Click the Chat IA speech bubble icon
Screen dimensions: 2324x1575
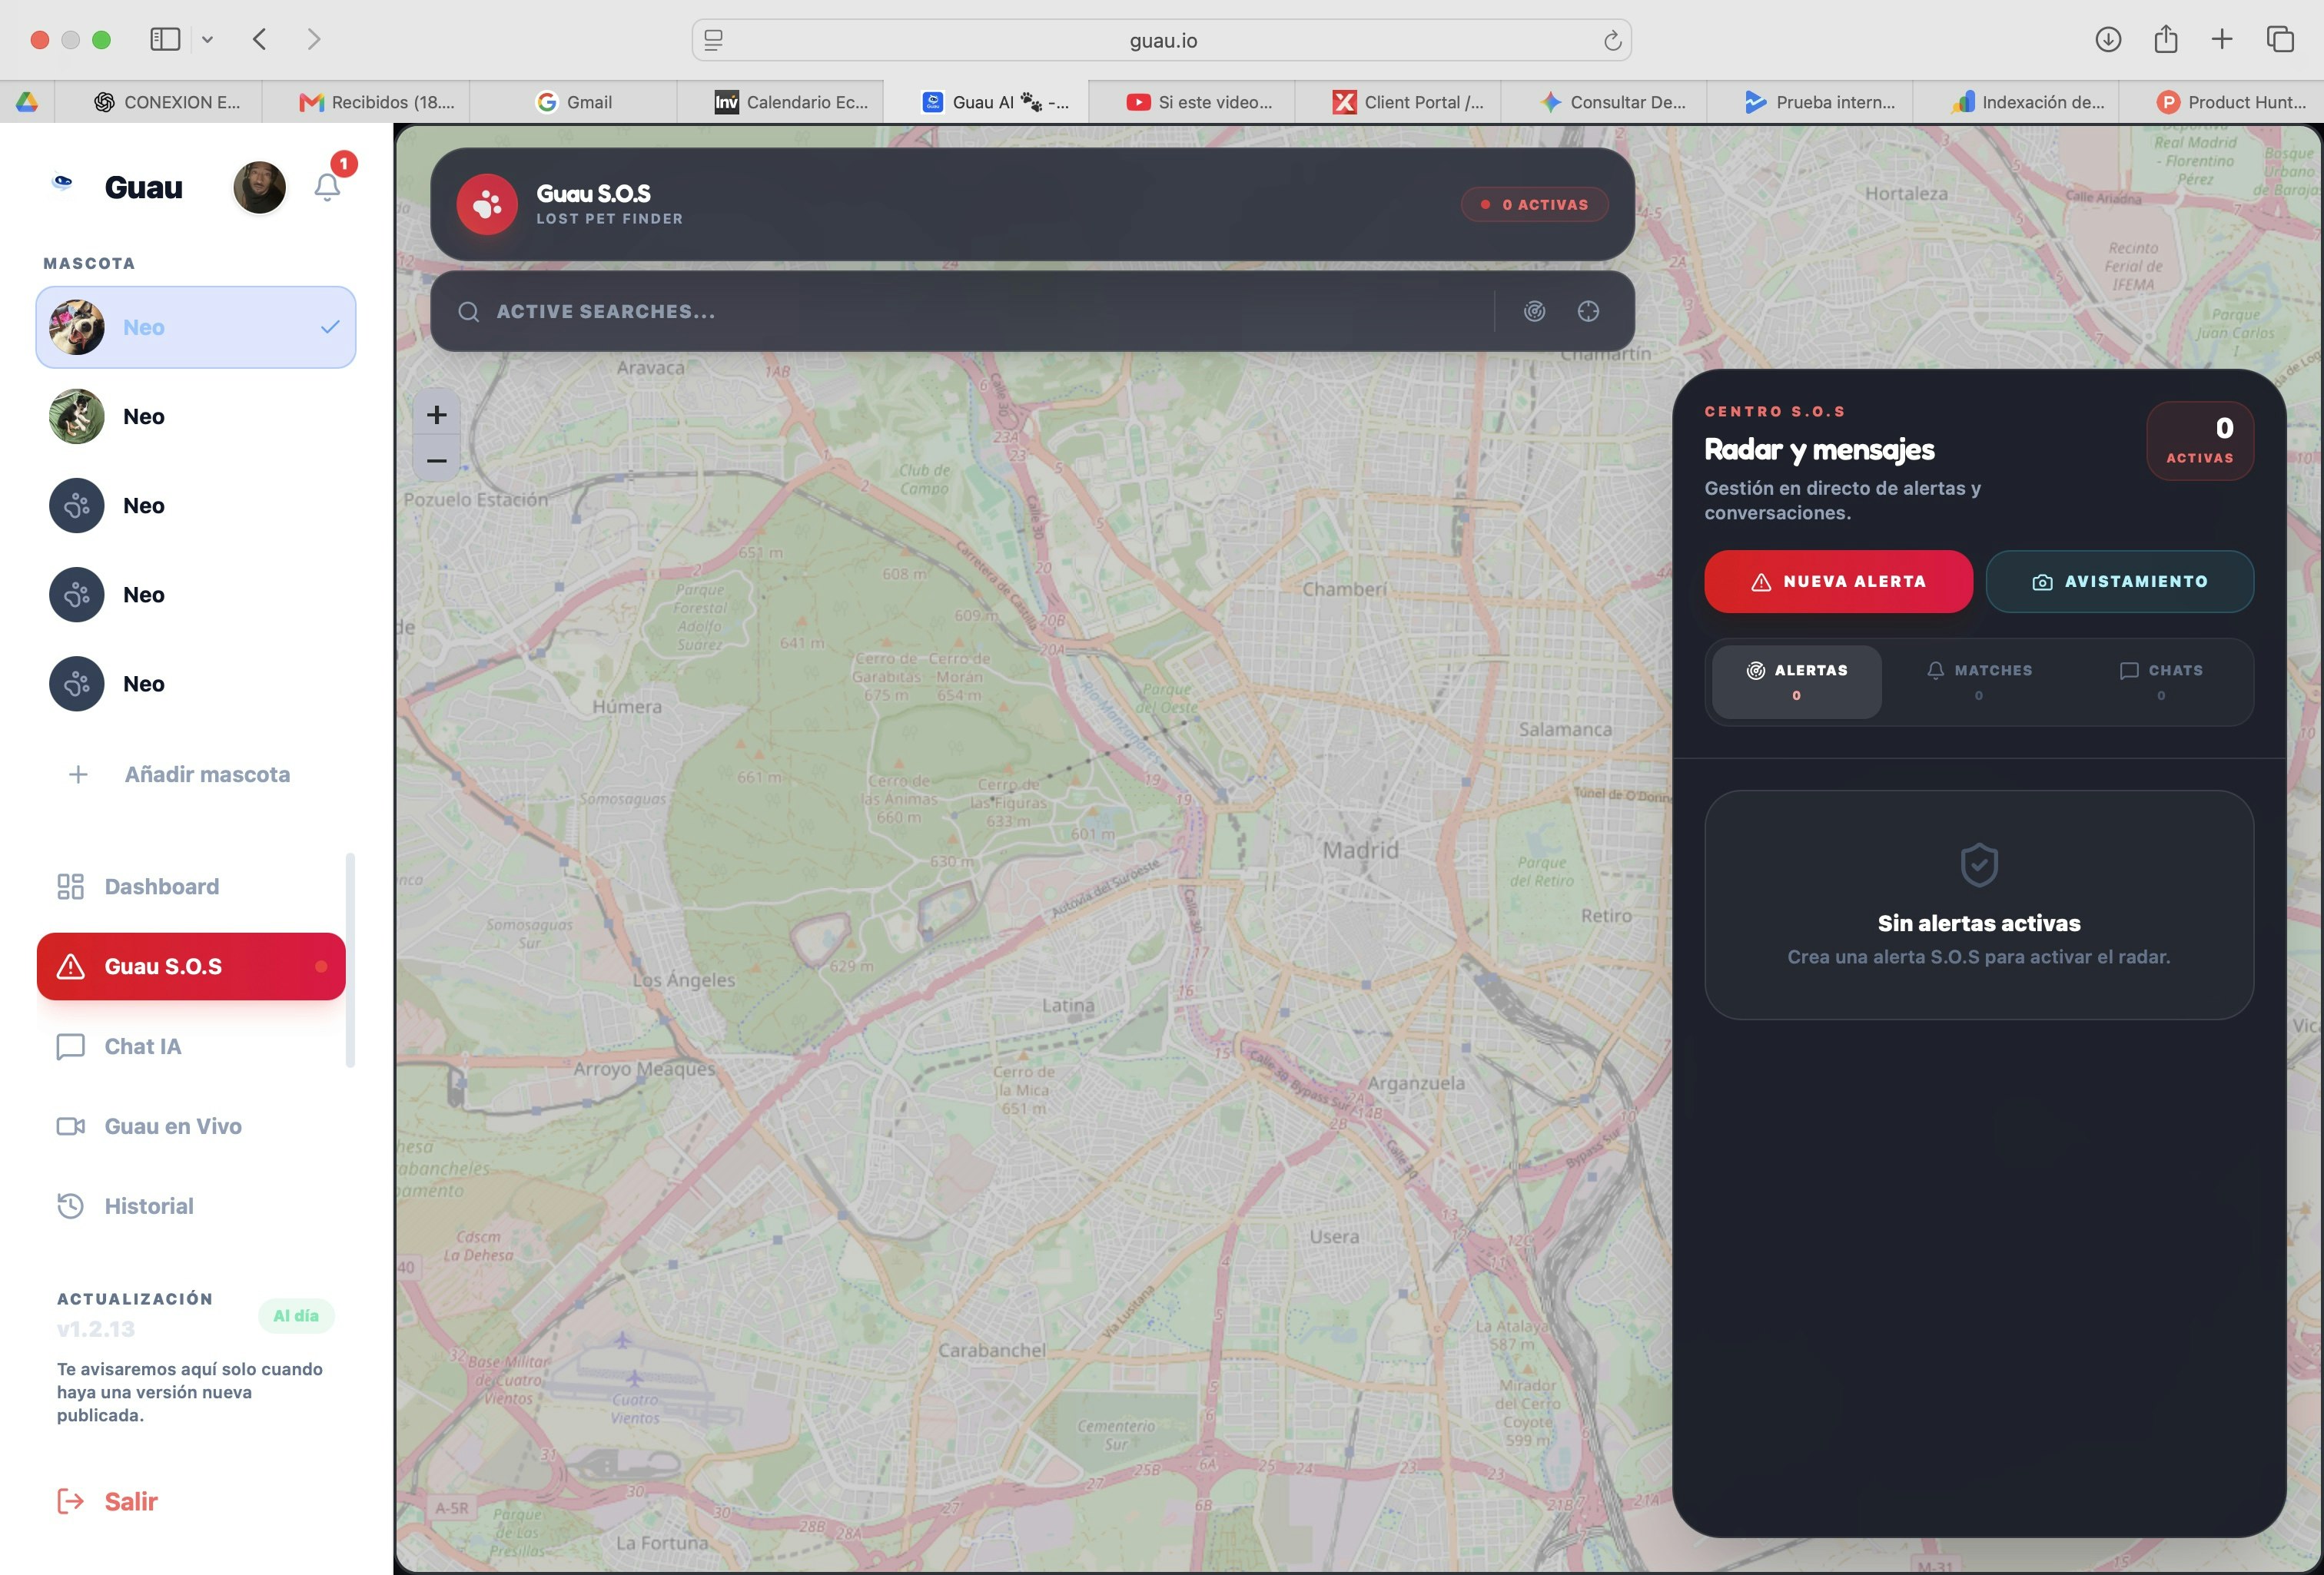(x=70, y=1046)
